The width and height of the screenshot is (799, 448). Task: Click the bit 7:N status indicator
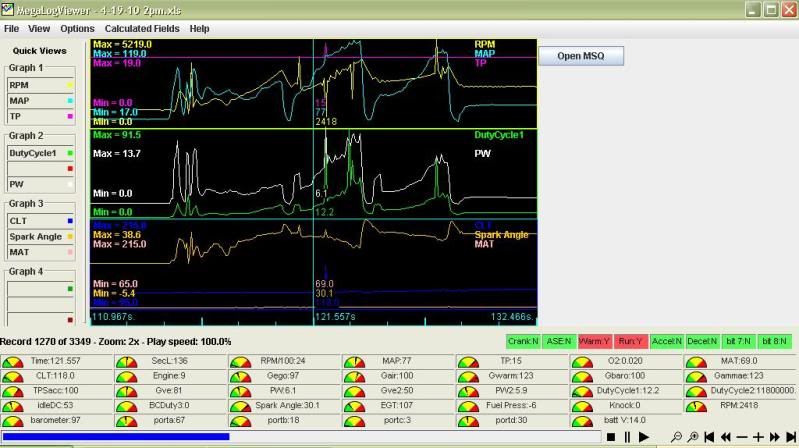(x=738, y=341)
